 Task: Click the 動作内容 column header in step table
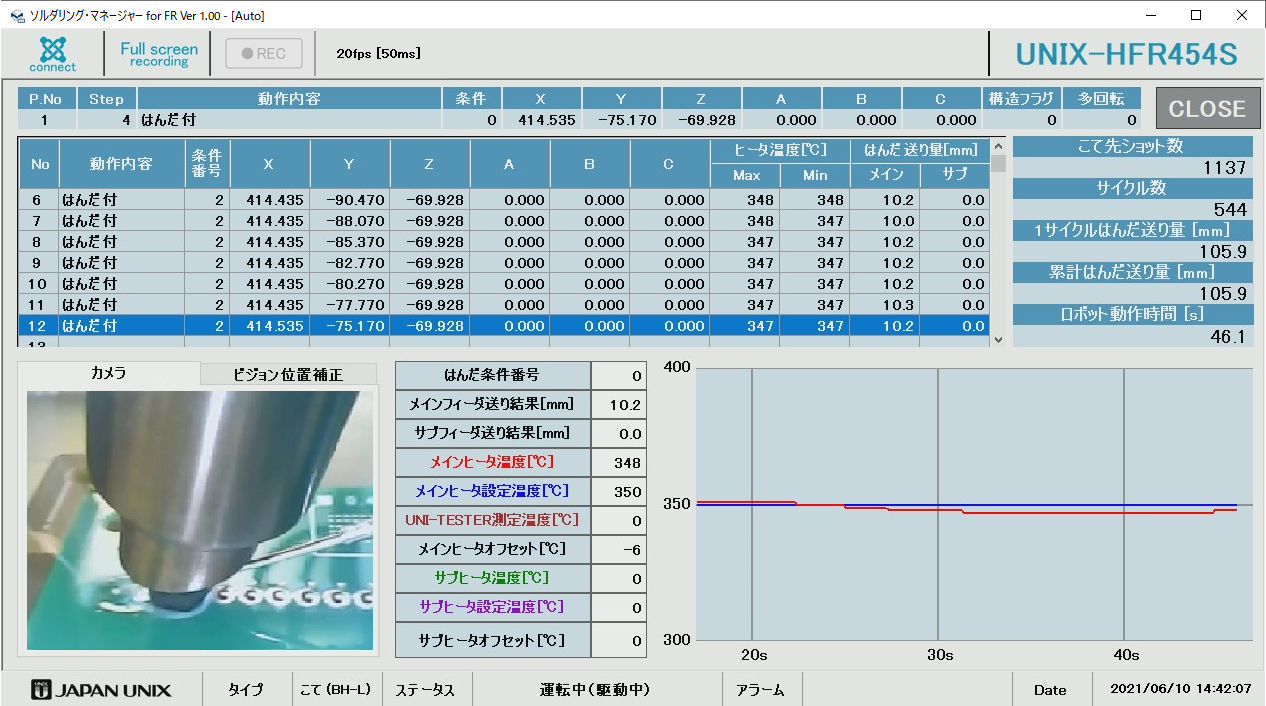(x=122, y=164)
